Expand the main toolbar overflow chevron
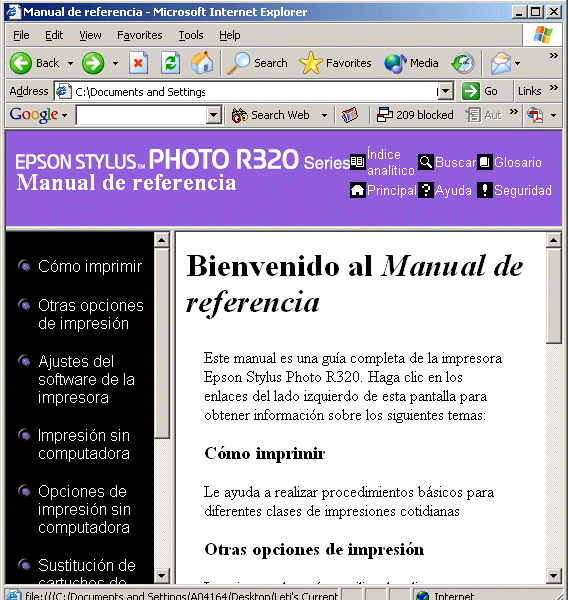The width and height of the screenshot is (568, 600). [553, 56]
